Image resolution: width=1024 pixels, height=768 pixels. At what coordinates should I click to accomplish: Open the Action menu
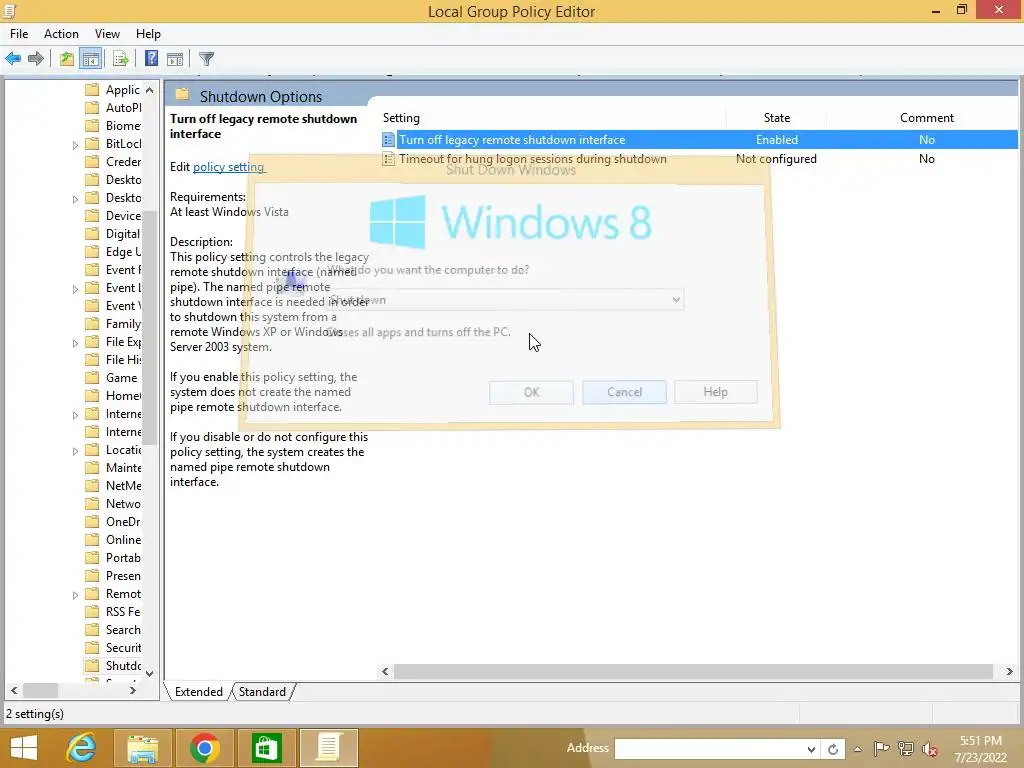click(61, 34)
